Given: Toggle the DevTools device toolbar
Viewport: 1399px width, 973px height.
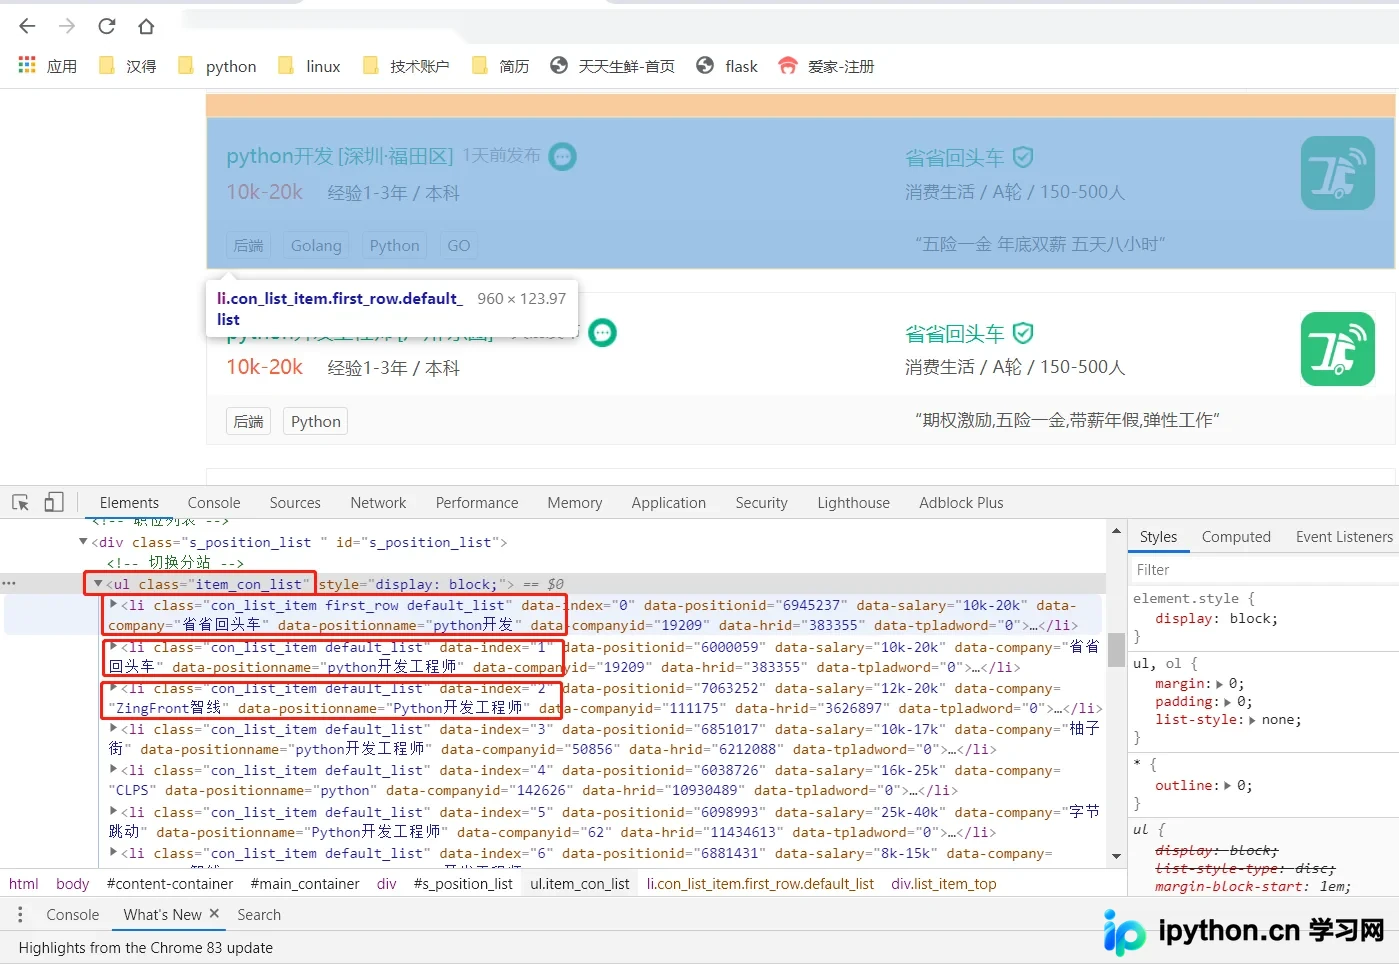Looking at the screenshot, I should (54, 502).
